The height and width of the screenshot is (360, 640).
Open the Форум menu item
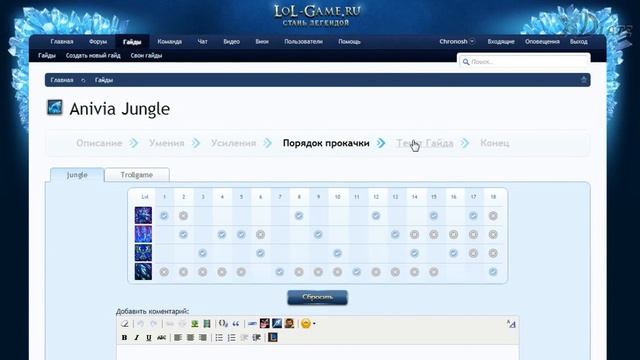[98, 41]
